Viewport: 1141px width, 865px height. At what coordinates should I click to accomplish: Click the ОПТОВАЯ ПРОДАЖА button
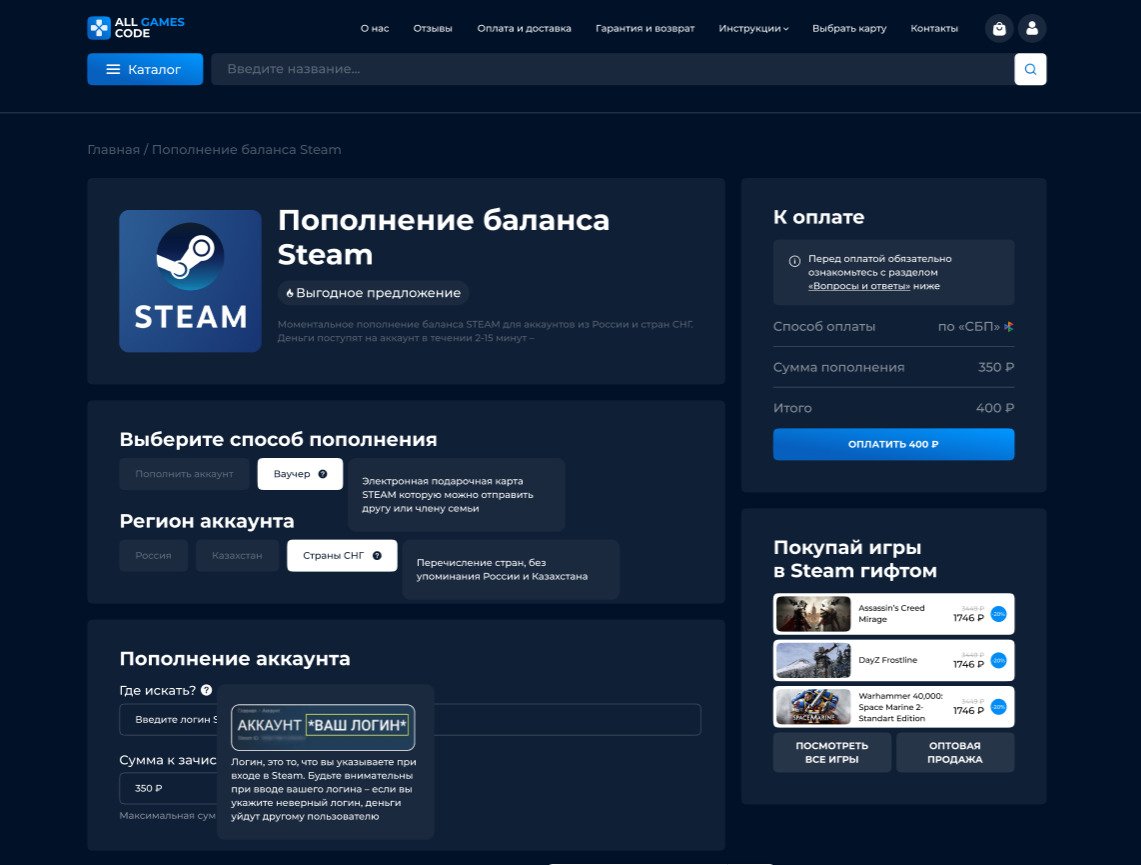955,752
